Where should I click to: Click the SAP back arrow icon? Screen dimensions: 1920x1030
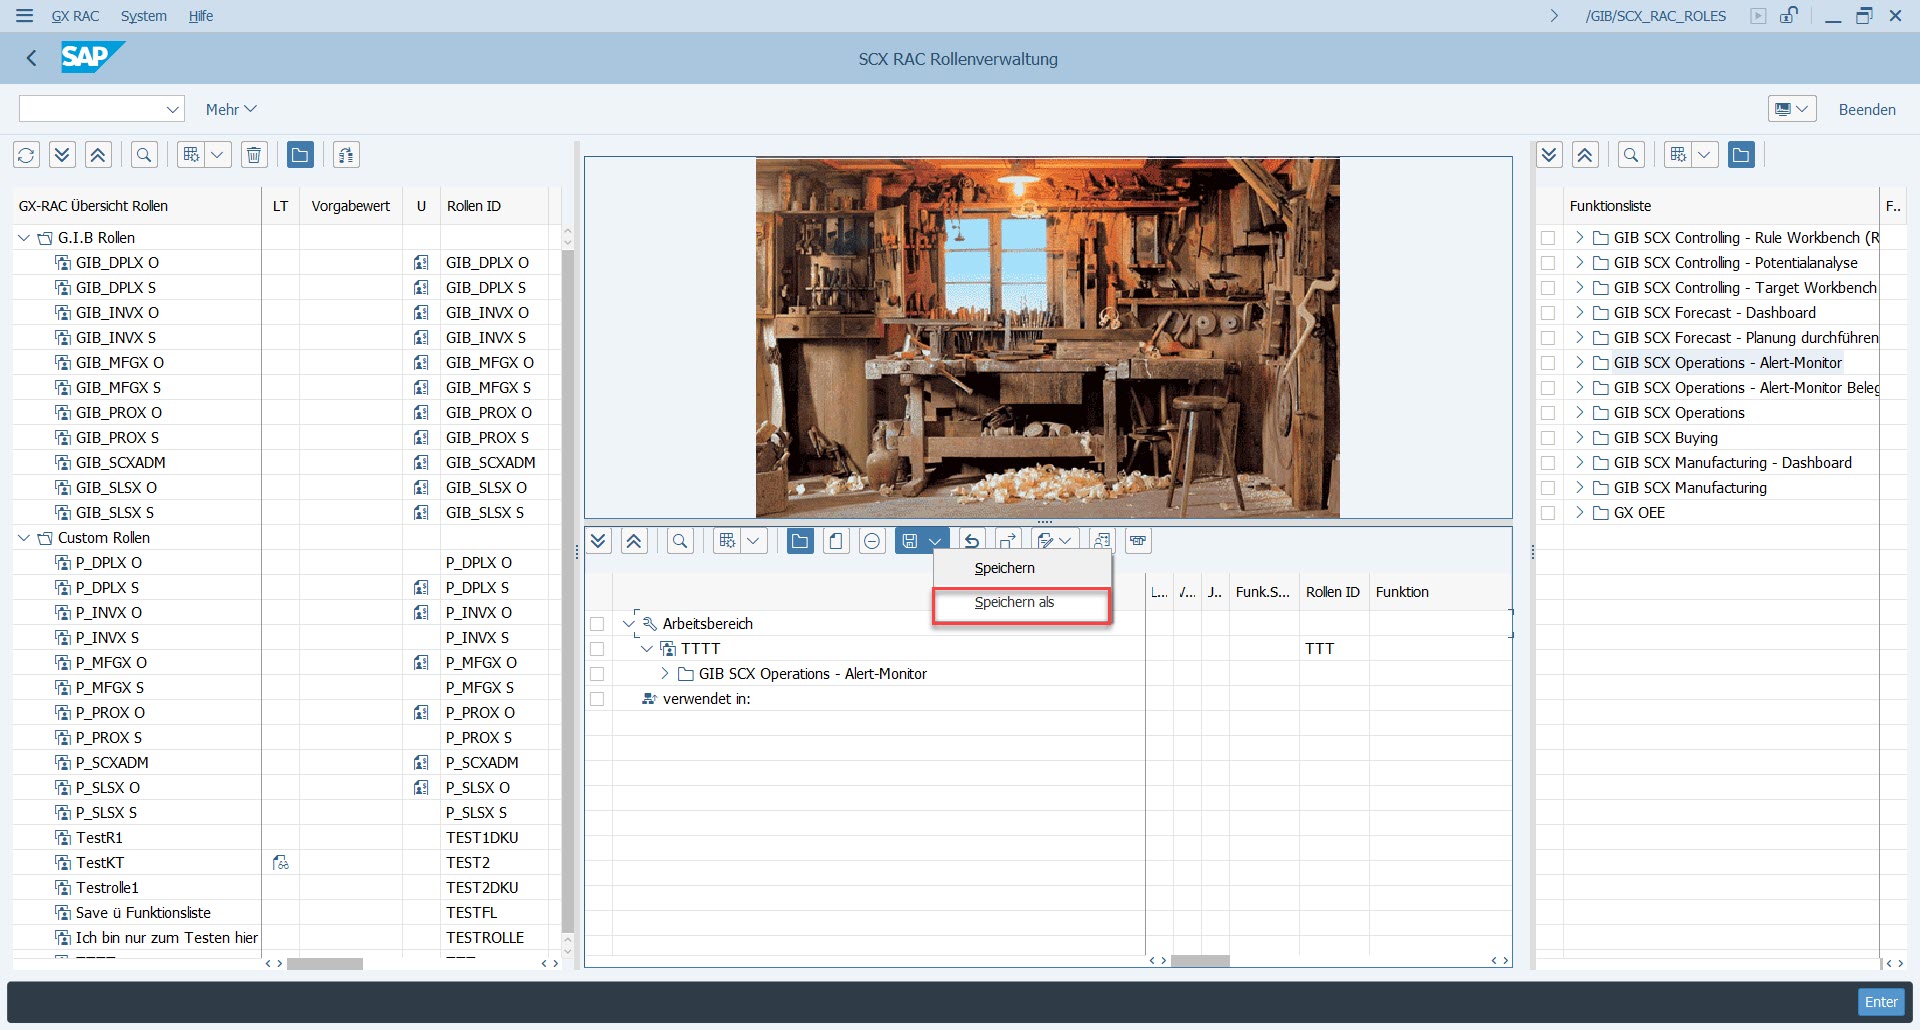pyautogui.click(x=32, y=58)
